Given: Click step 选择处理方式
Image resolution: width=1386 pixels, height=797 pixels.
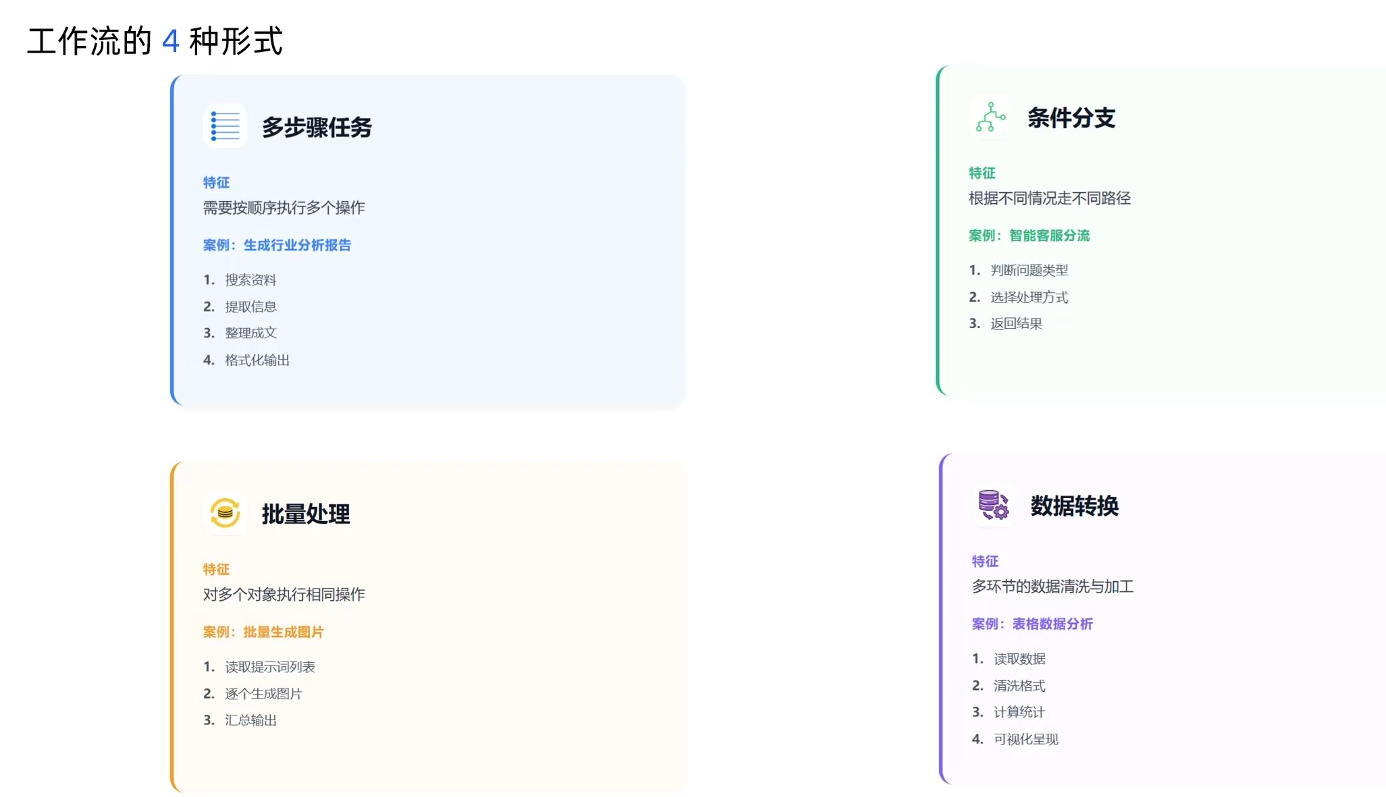Looking at the screenshot, I should [x=1030, y=297].
